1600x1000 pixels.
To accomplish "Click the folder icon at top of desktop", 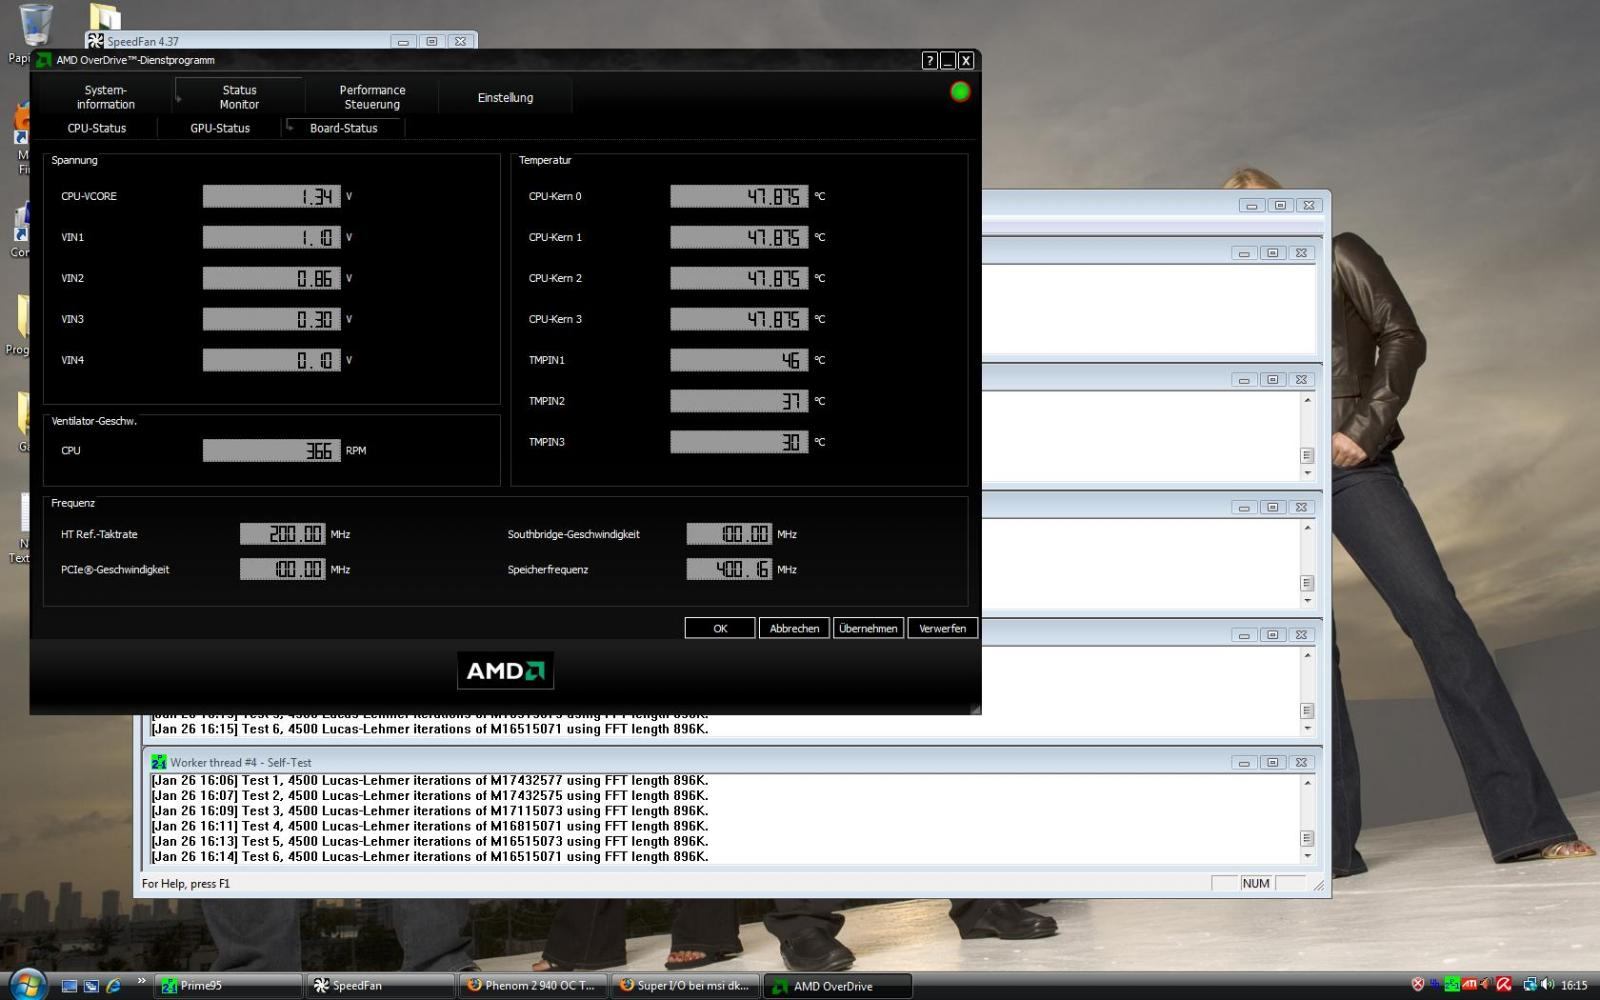I will tap(104, 16).
